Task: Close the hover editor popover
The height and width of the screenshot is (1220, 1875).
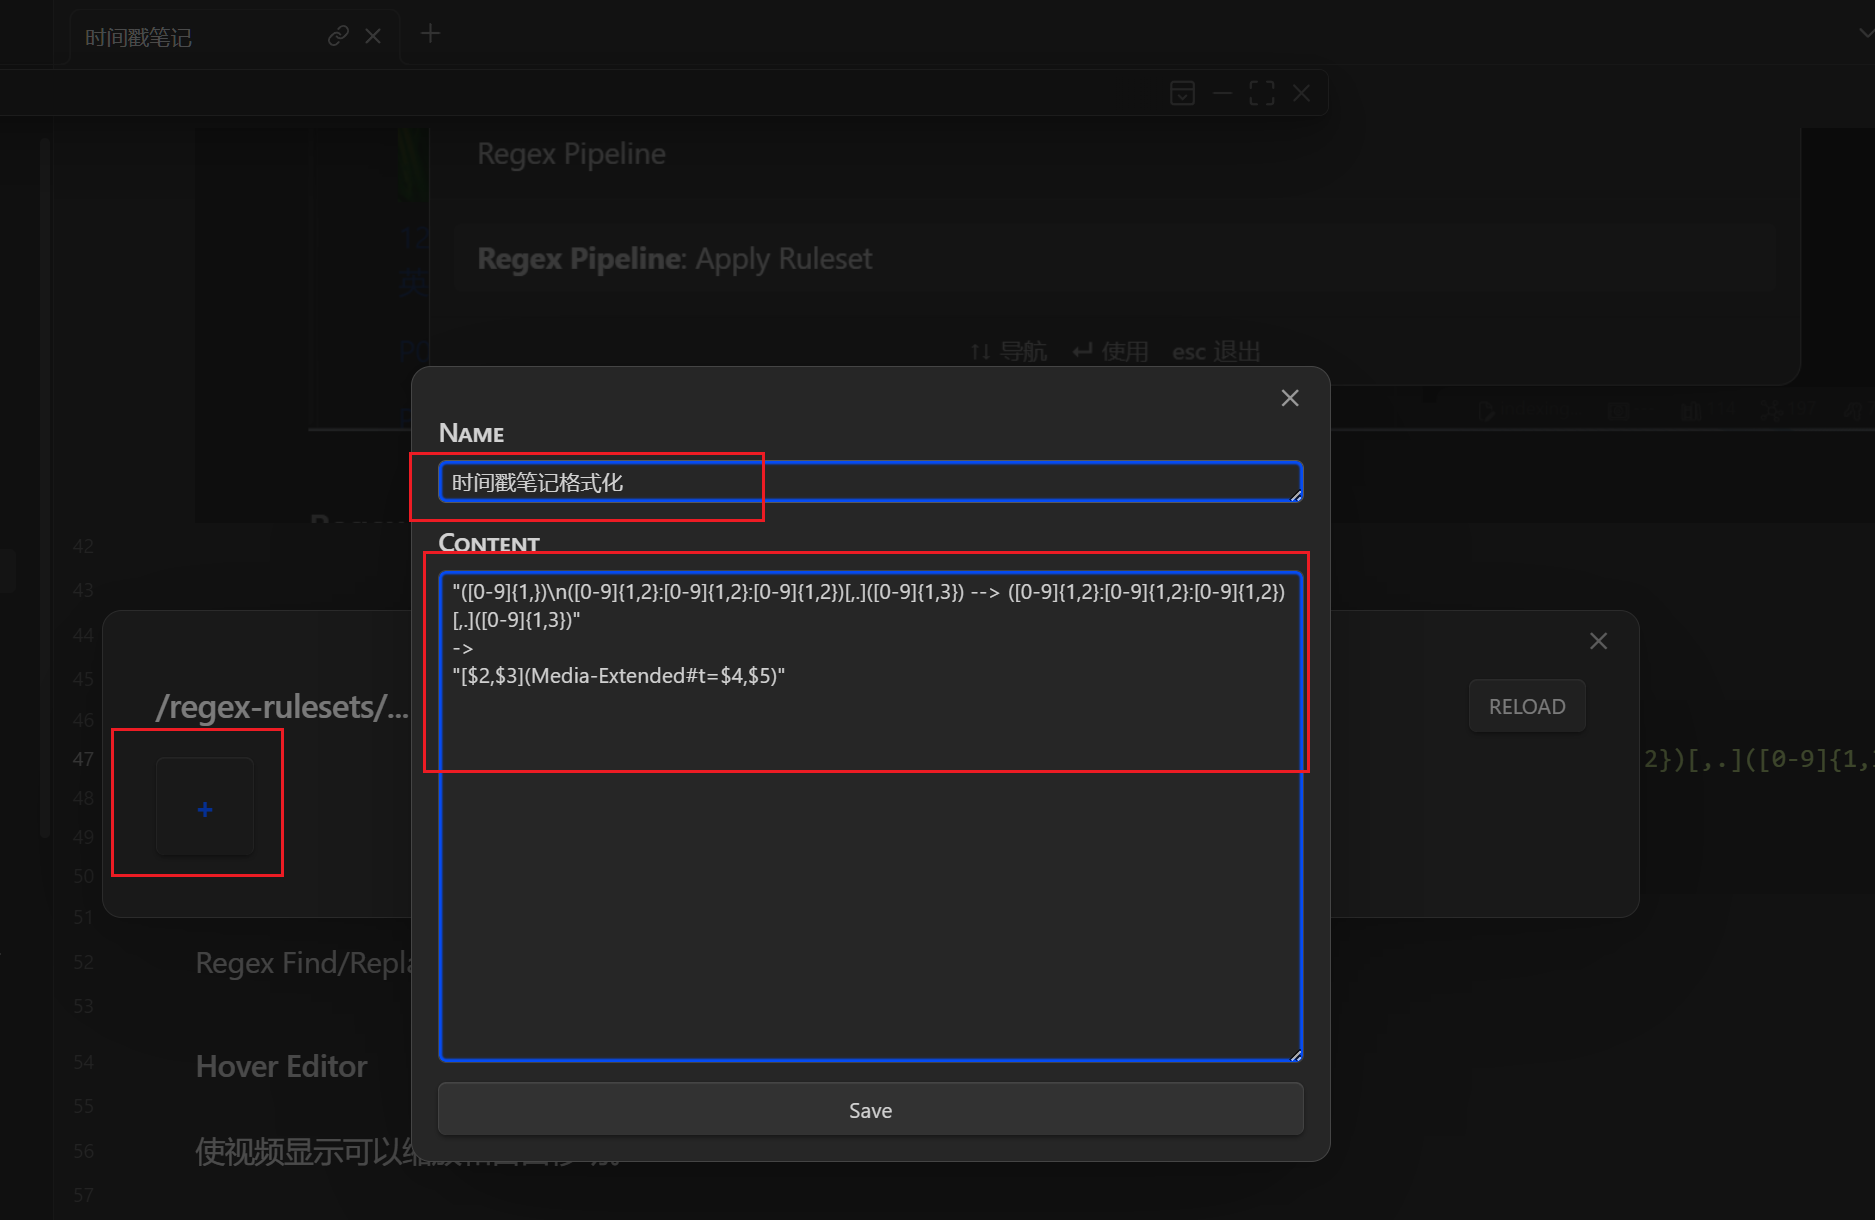Action: (x=1301, y=93)
